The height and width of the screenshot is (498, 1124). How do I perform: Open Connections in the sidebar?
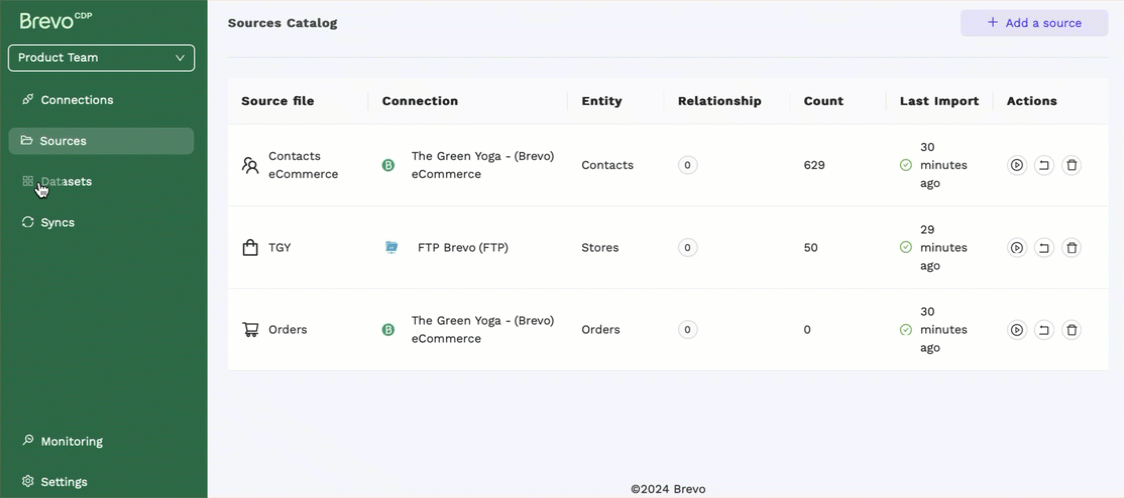click(x=76, y=100)
